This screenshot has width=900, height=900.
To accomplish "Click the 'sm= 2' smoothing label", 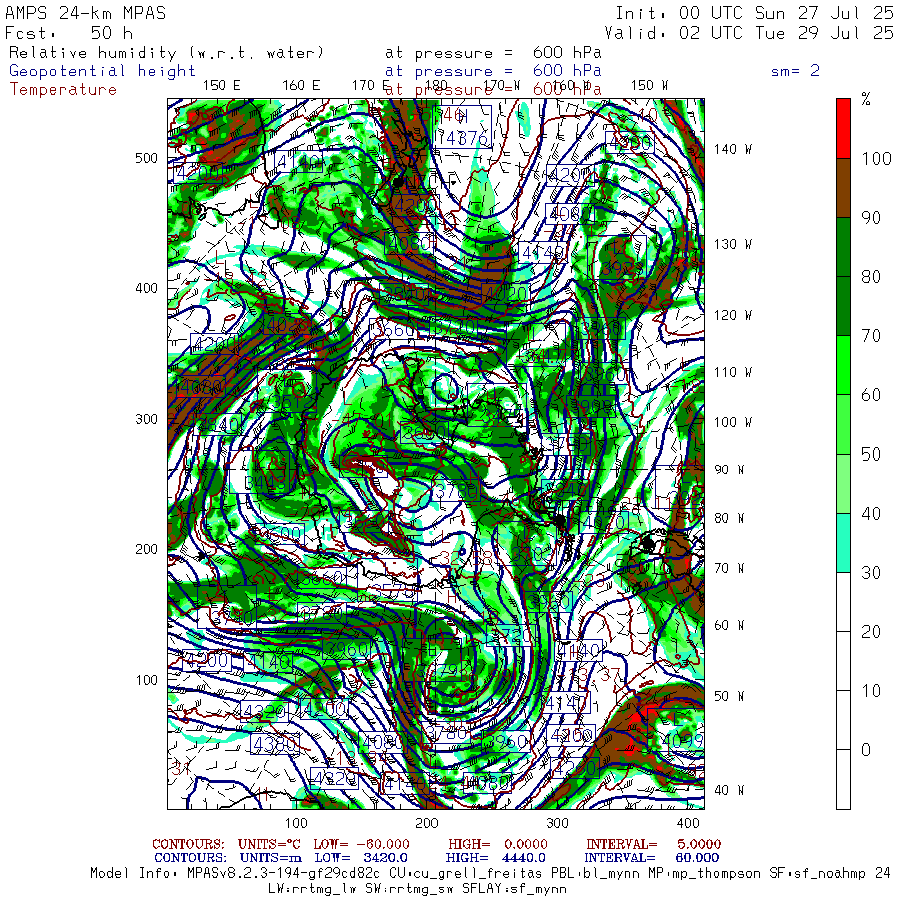I will pyautogui.click(x=796, y=71).
